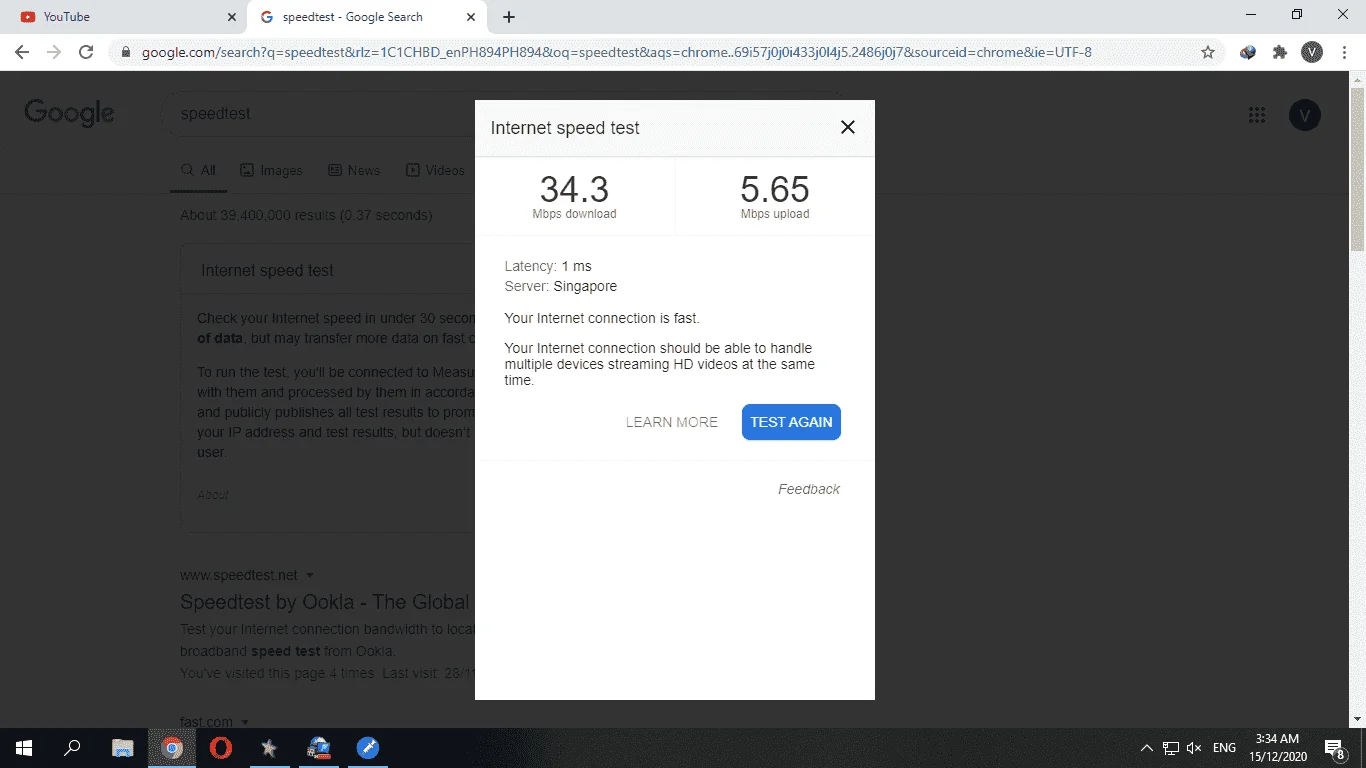Open File Explorer from taskbar

122,747
